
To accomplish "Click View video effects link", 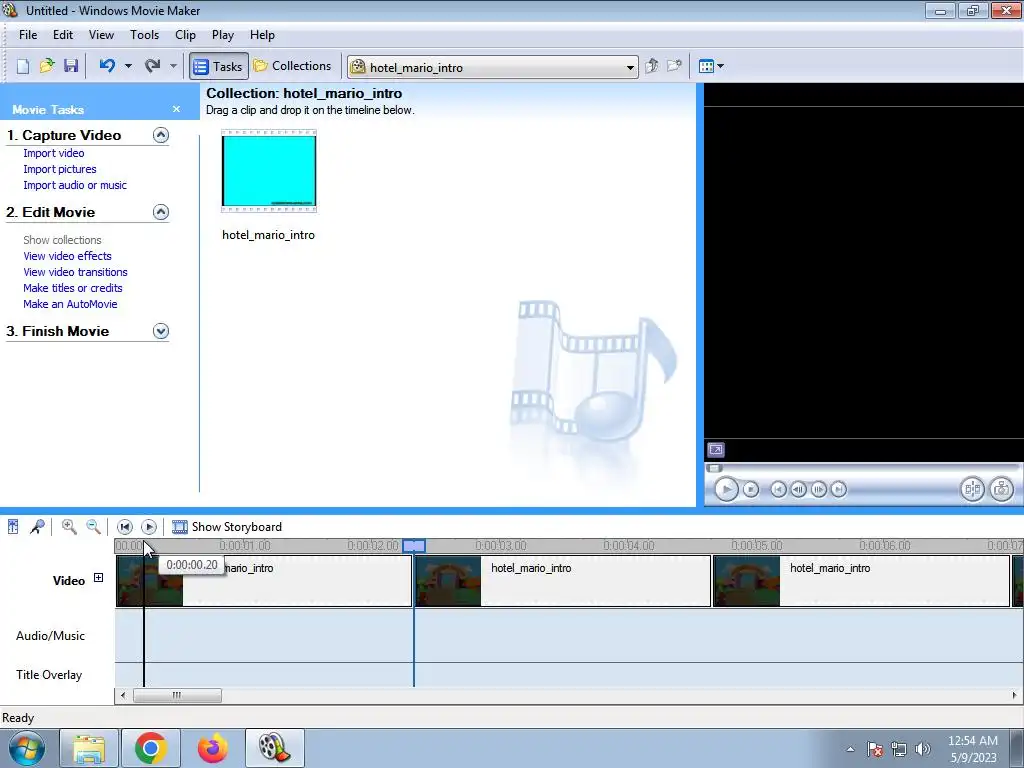I will pyautogui.click(x=67, y=256).
